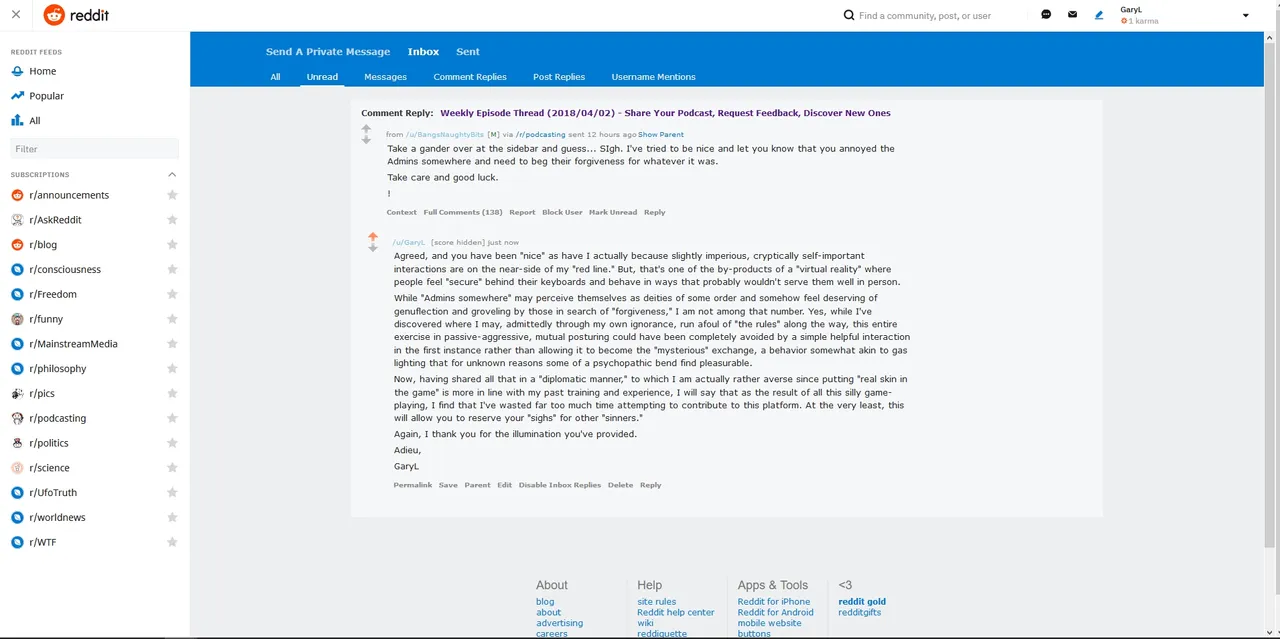Select the Inbox section
The width and height of the screenshot is (1280, 639).
tap(423, 52)
